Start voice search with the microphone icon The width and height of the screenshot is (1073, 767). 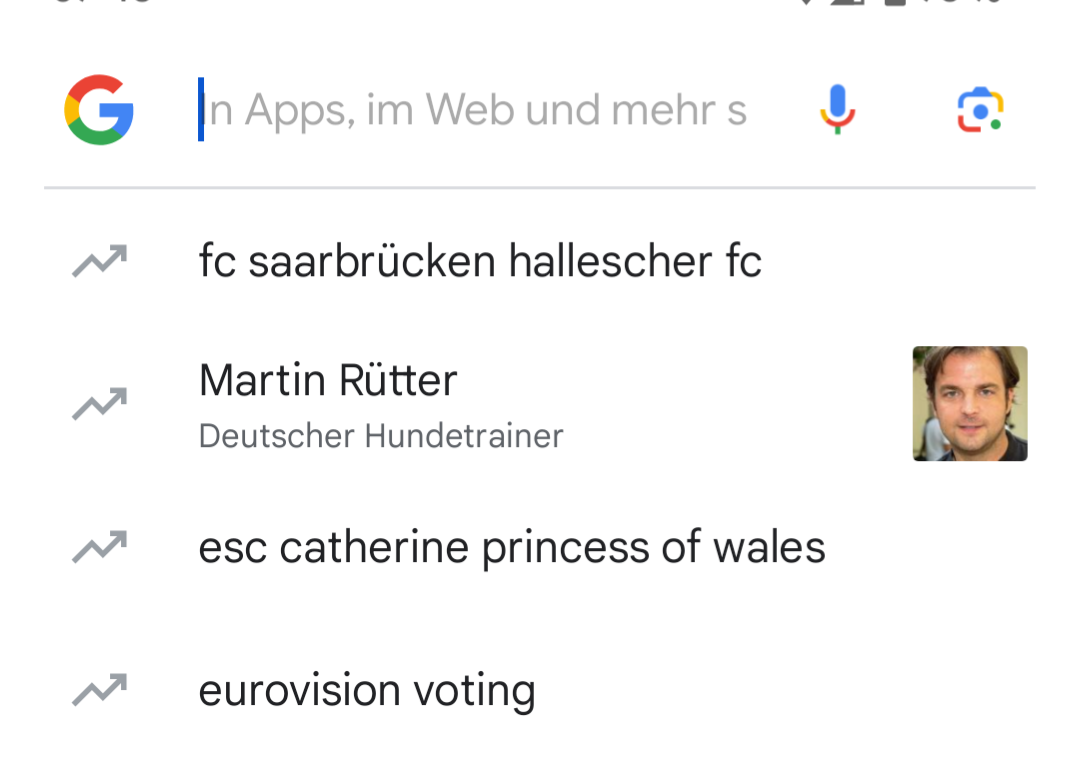(x=838, y=109)
